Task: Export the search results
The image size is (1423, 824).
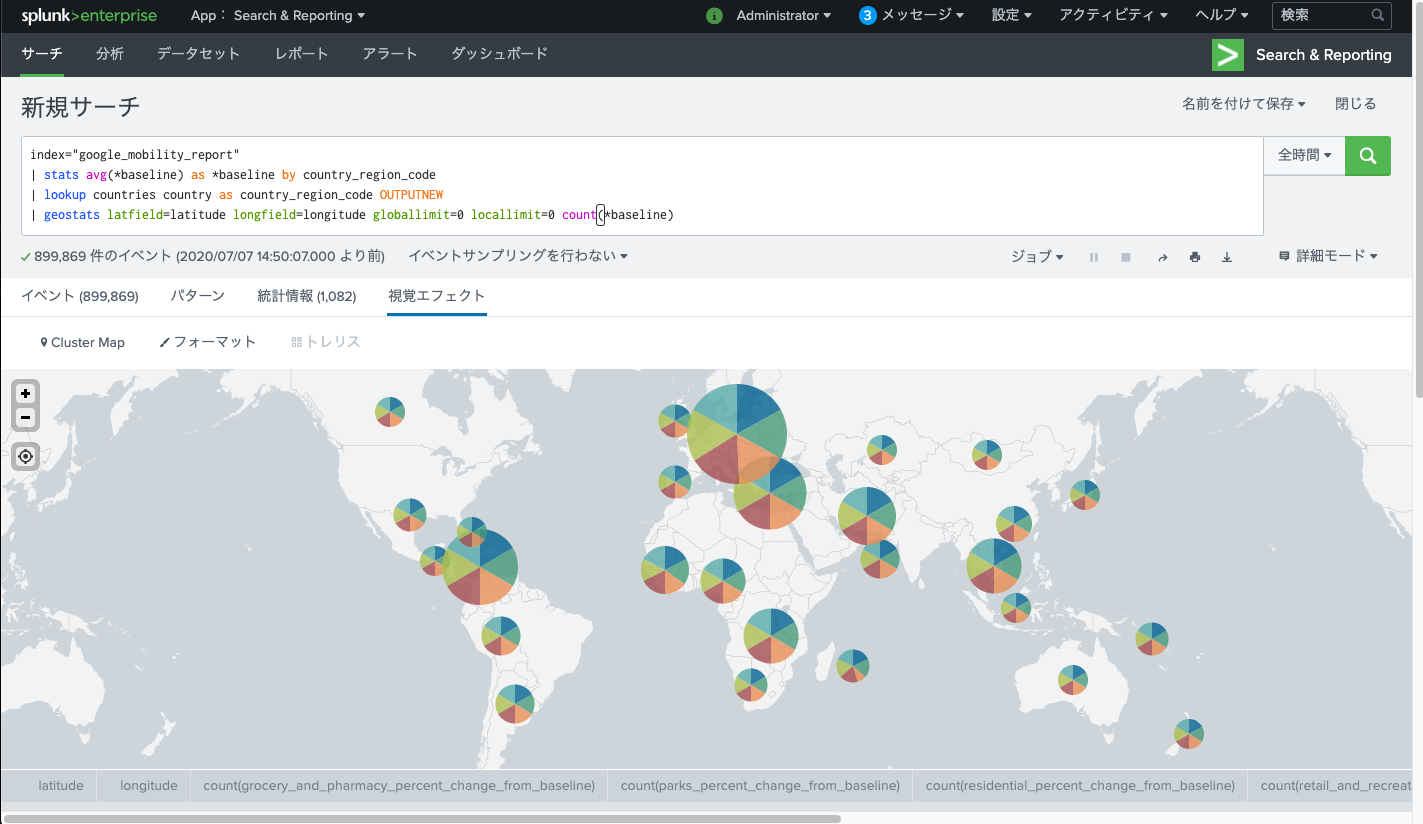Action: (x=1227, y=257)
